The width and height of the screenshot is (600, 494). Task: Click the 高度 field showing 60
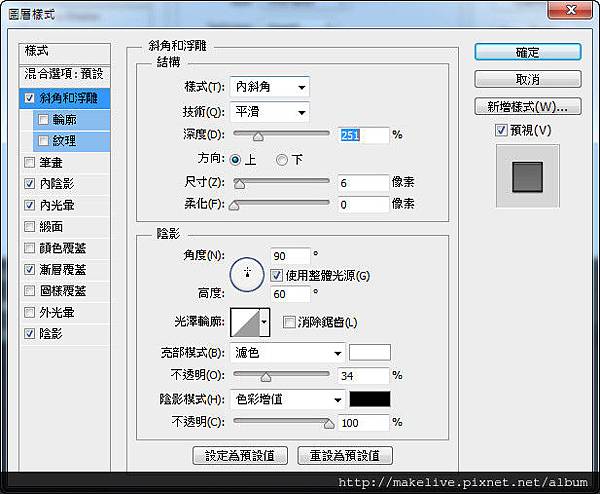click(290, 294)
